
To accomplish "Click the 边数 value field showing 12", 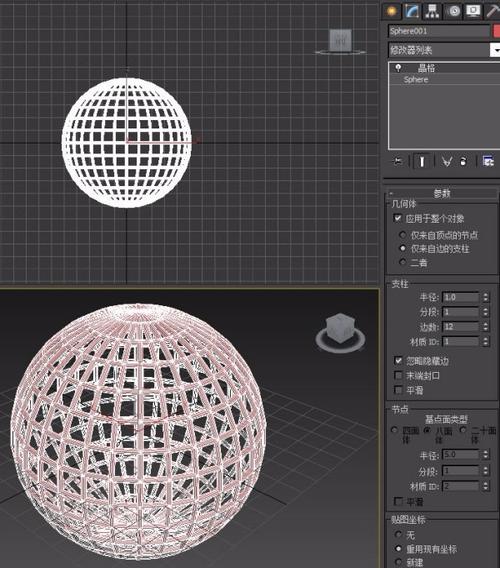I will [461, 327].
